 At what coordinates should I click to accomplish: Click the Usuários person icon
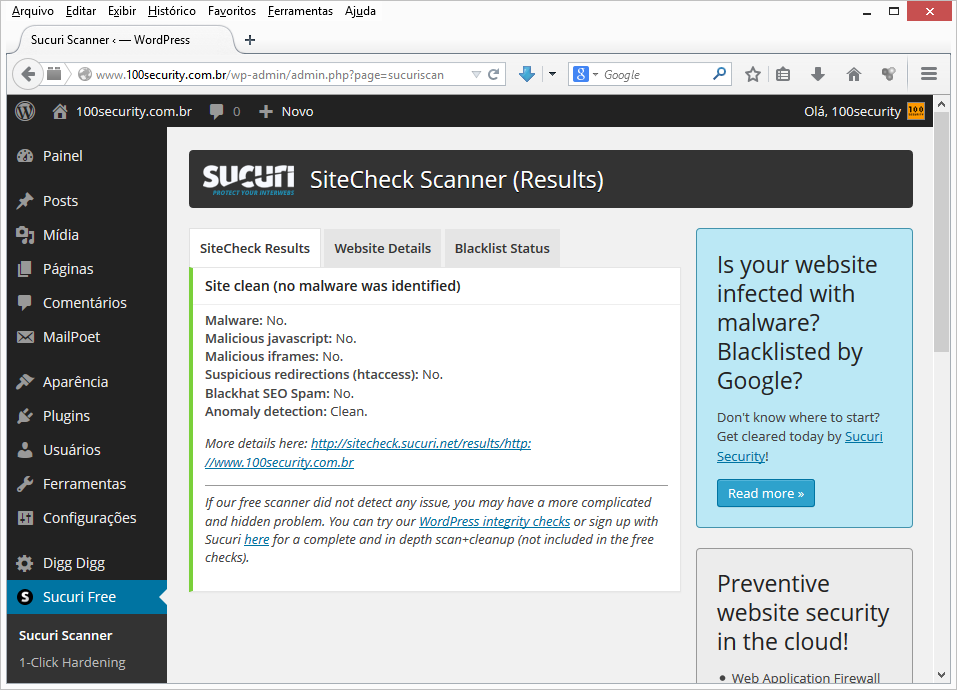pos(25,450)
